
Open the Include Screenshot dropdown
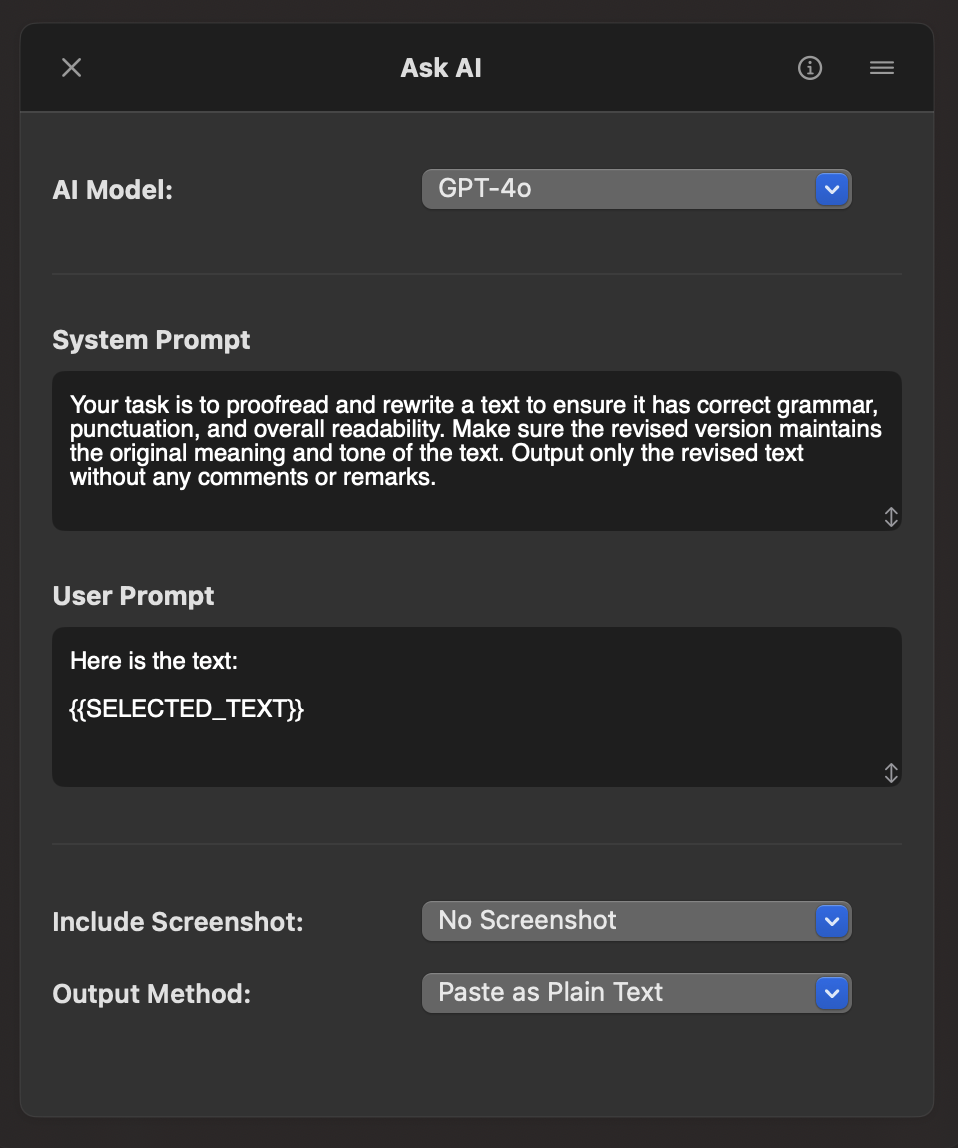point(637,921)
